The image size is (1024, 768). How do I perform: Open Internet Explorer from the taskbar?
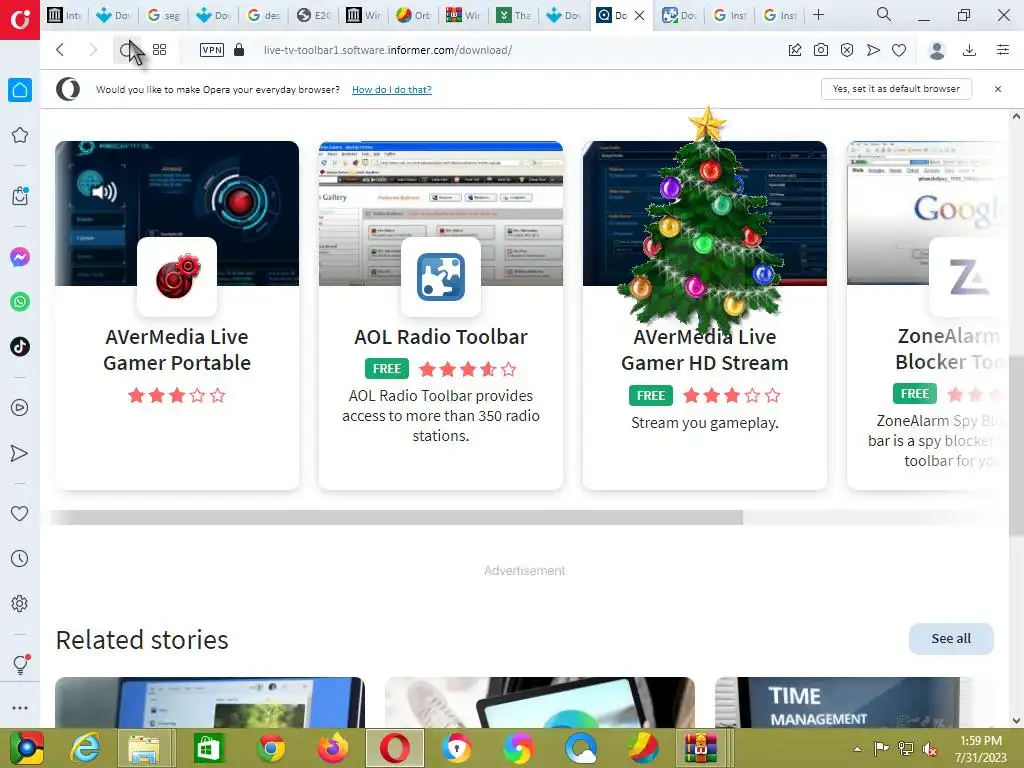coord(85,748)
